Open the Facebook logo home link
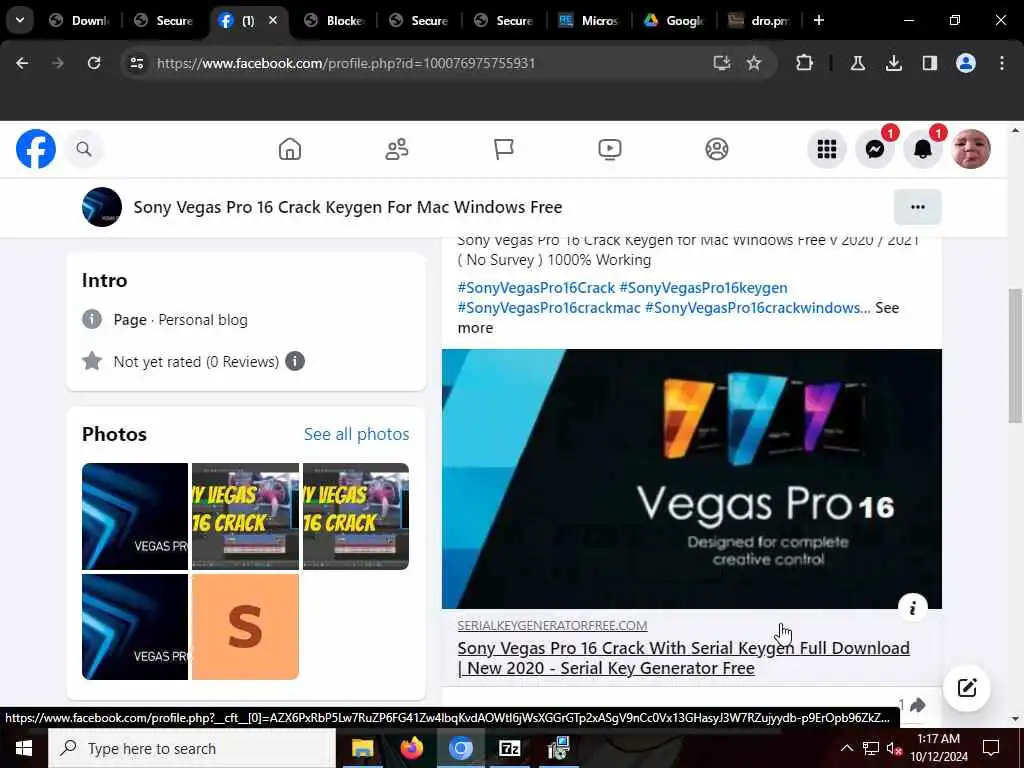This screenshot has height=768, width=1024. pos(36,149)
